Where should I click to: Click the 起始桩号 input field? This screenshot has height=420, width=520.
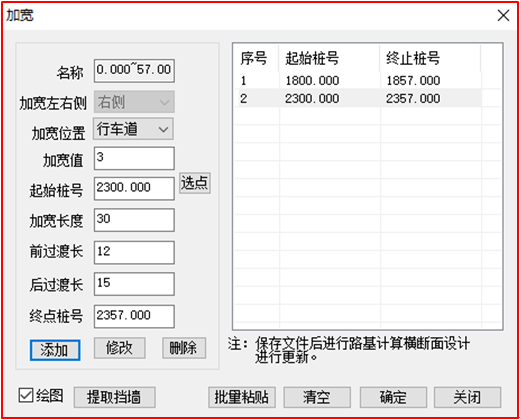[134, 189]
